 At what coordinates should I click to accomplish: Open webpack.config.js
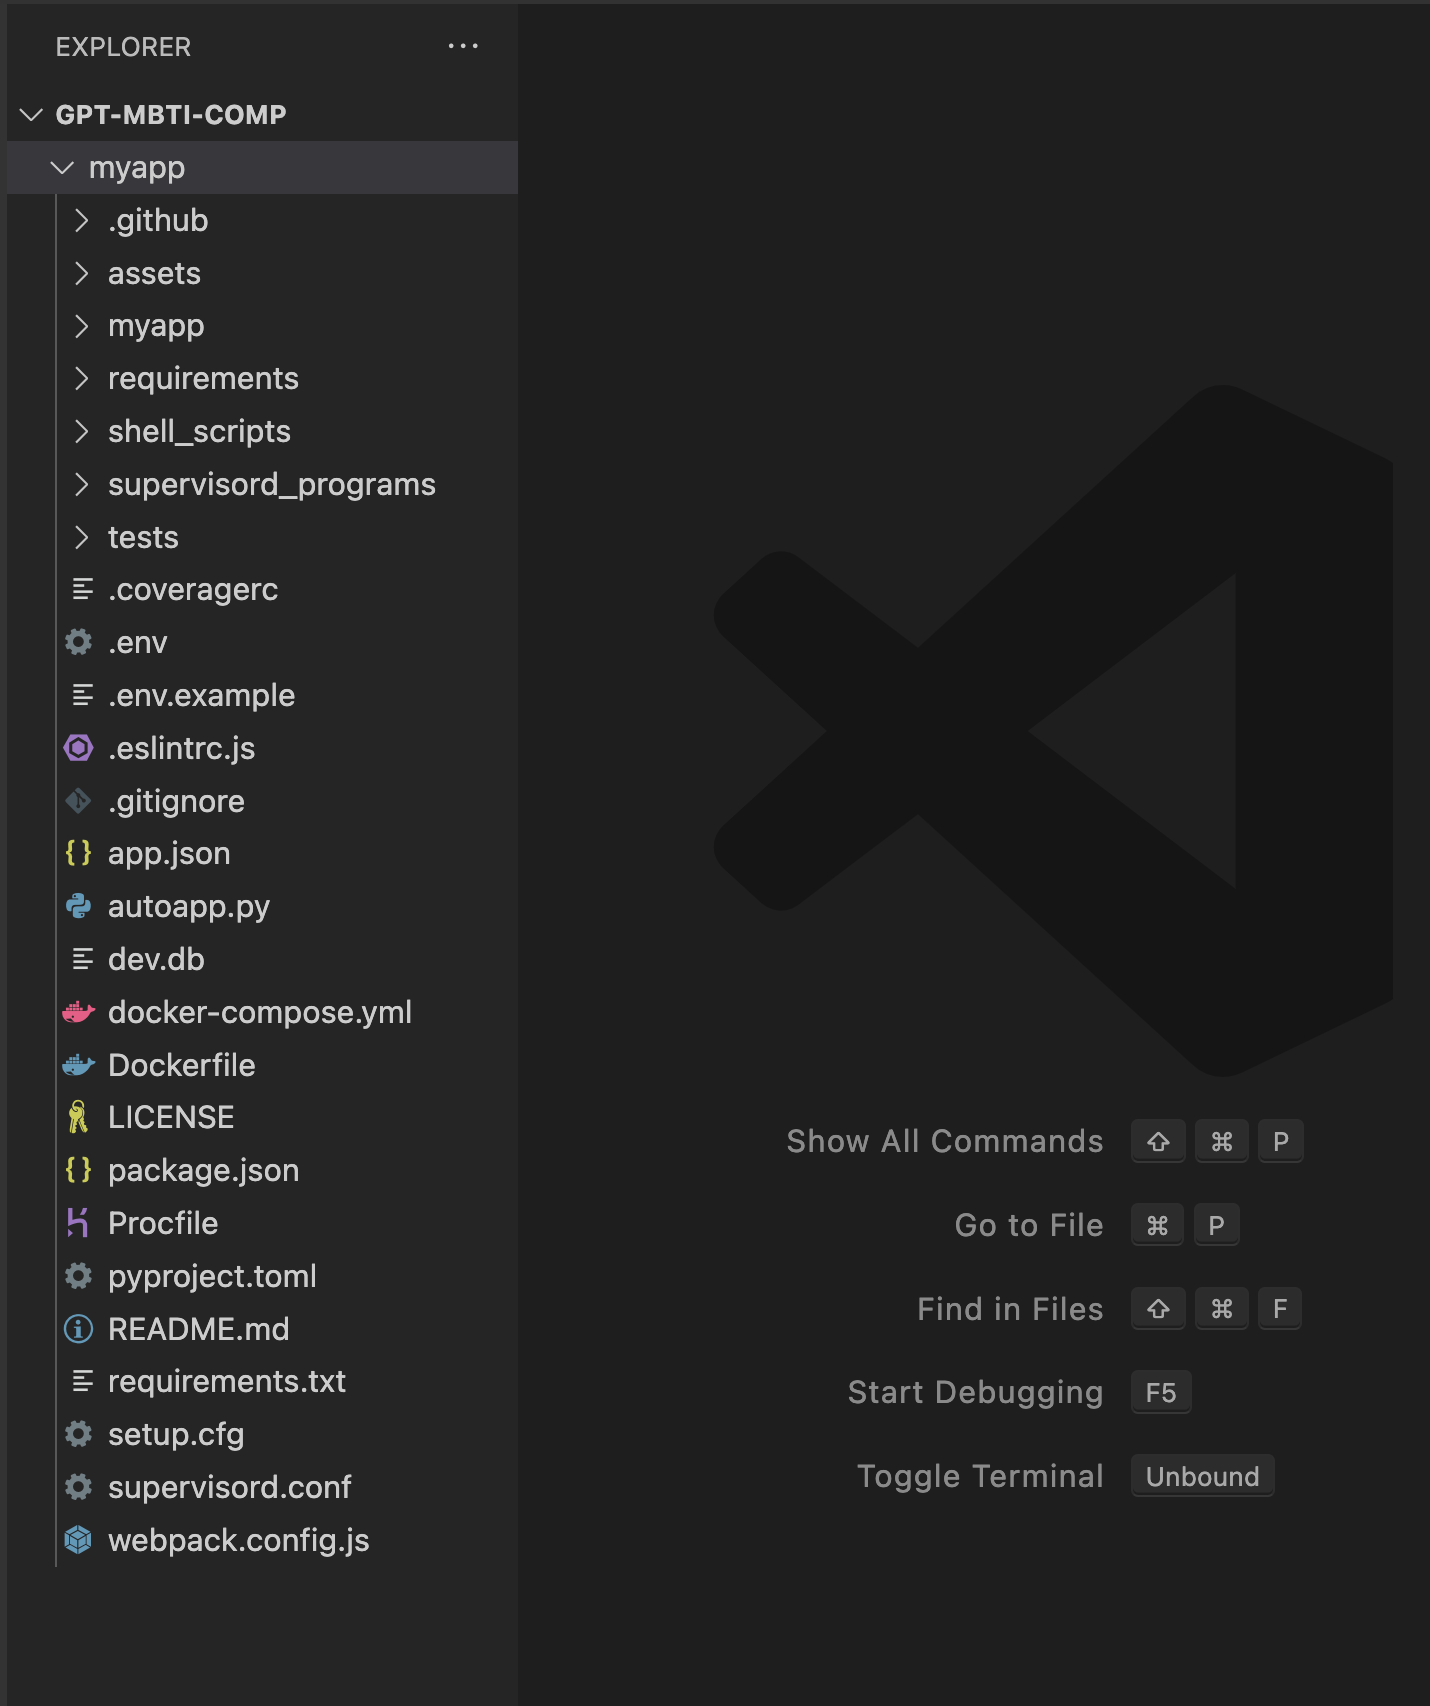click(x=262, y=1540)
